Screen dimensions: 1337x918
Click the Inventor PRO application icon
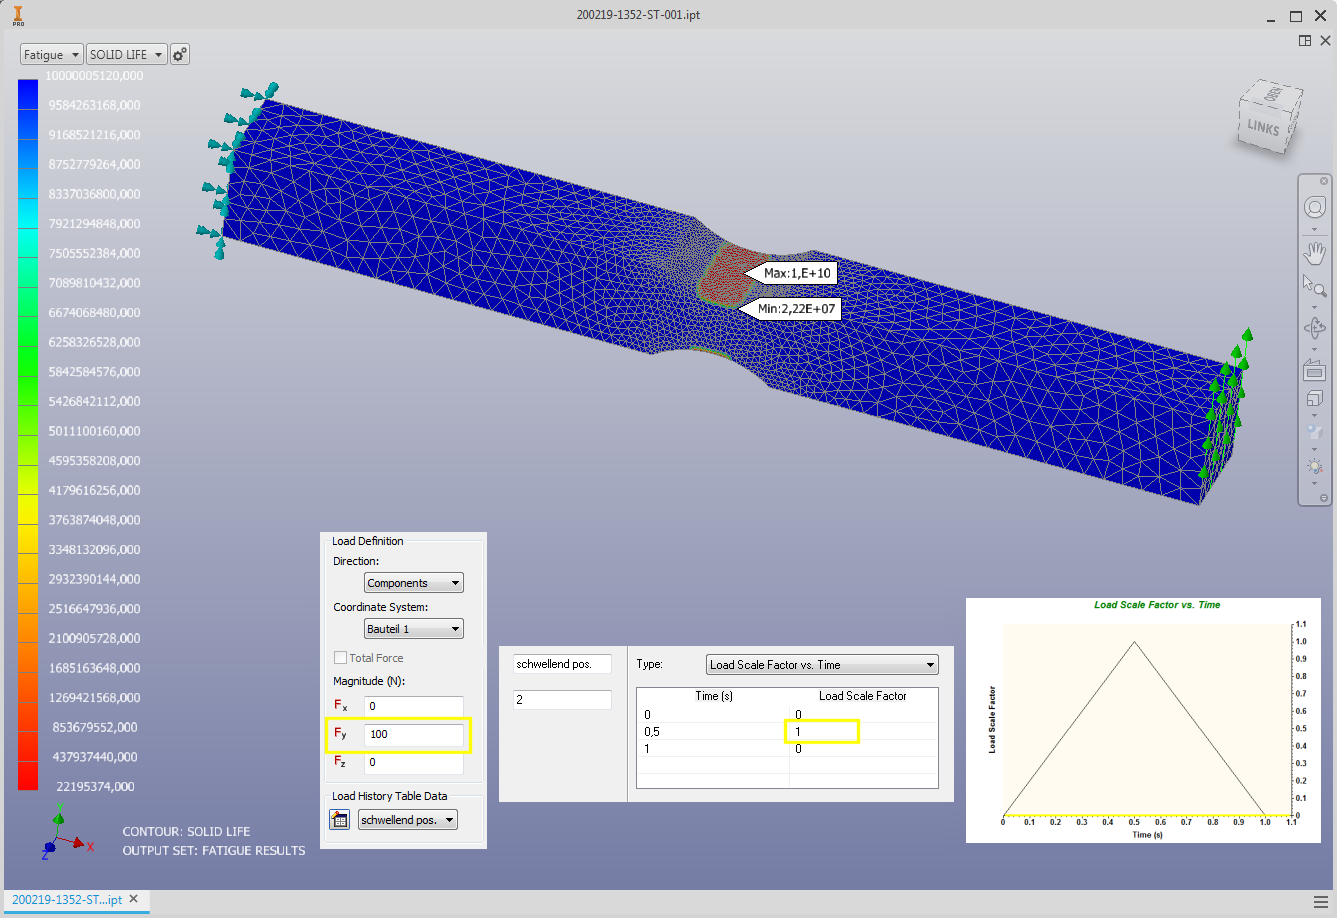[x=18, y=15]
